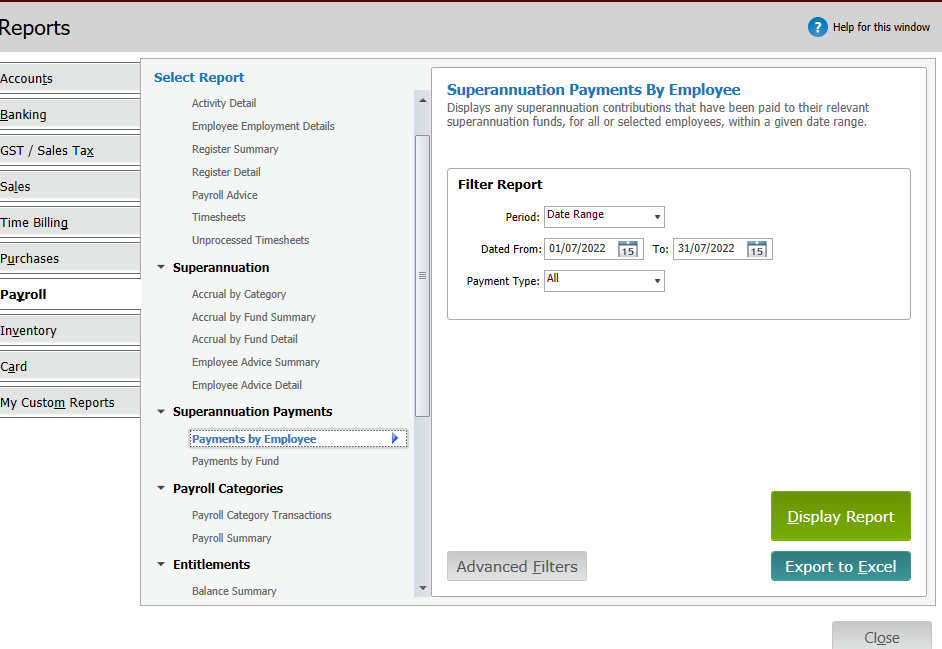The width and height of the screenshot is (942, 649).
Task: Switch to the Sales tab
Action: (x=70, y=186)
